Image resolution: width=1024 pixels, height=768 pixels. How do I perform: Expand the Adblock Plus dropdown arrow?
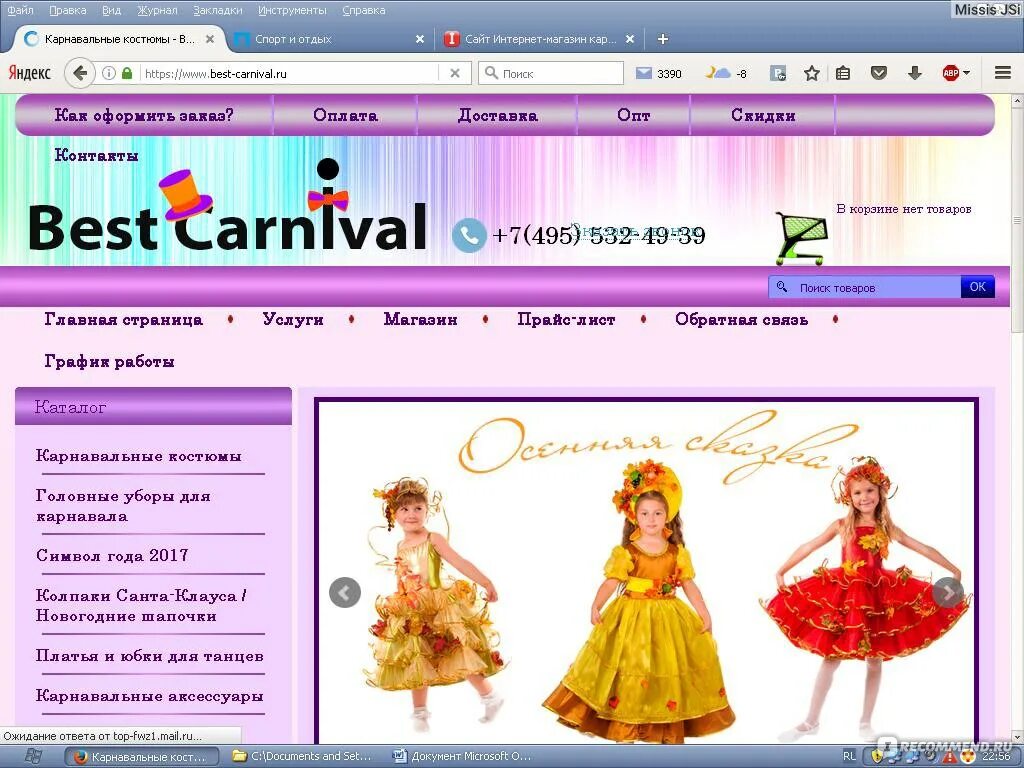tap(967, 73)
